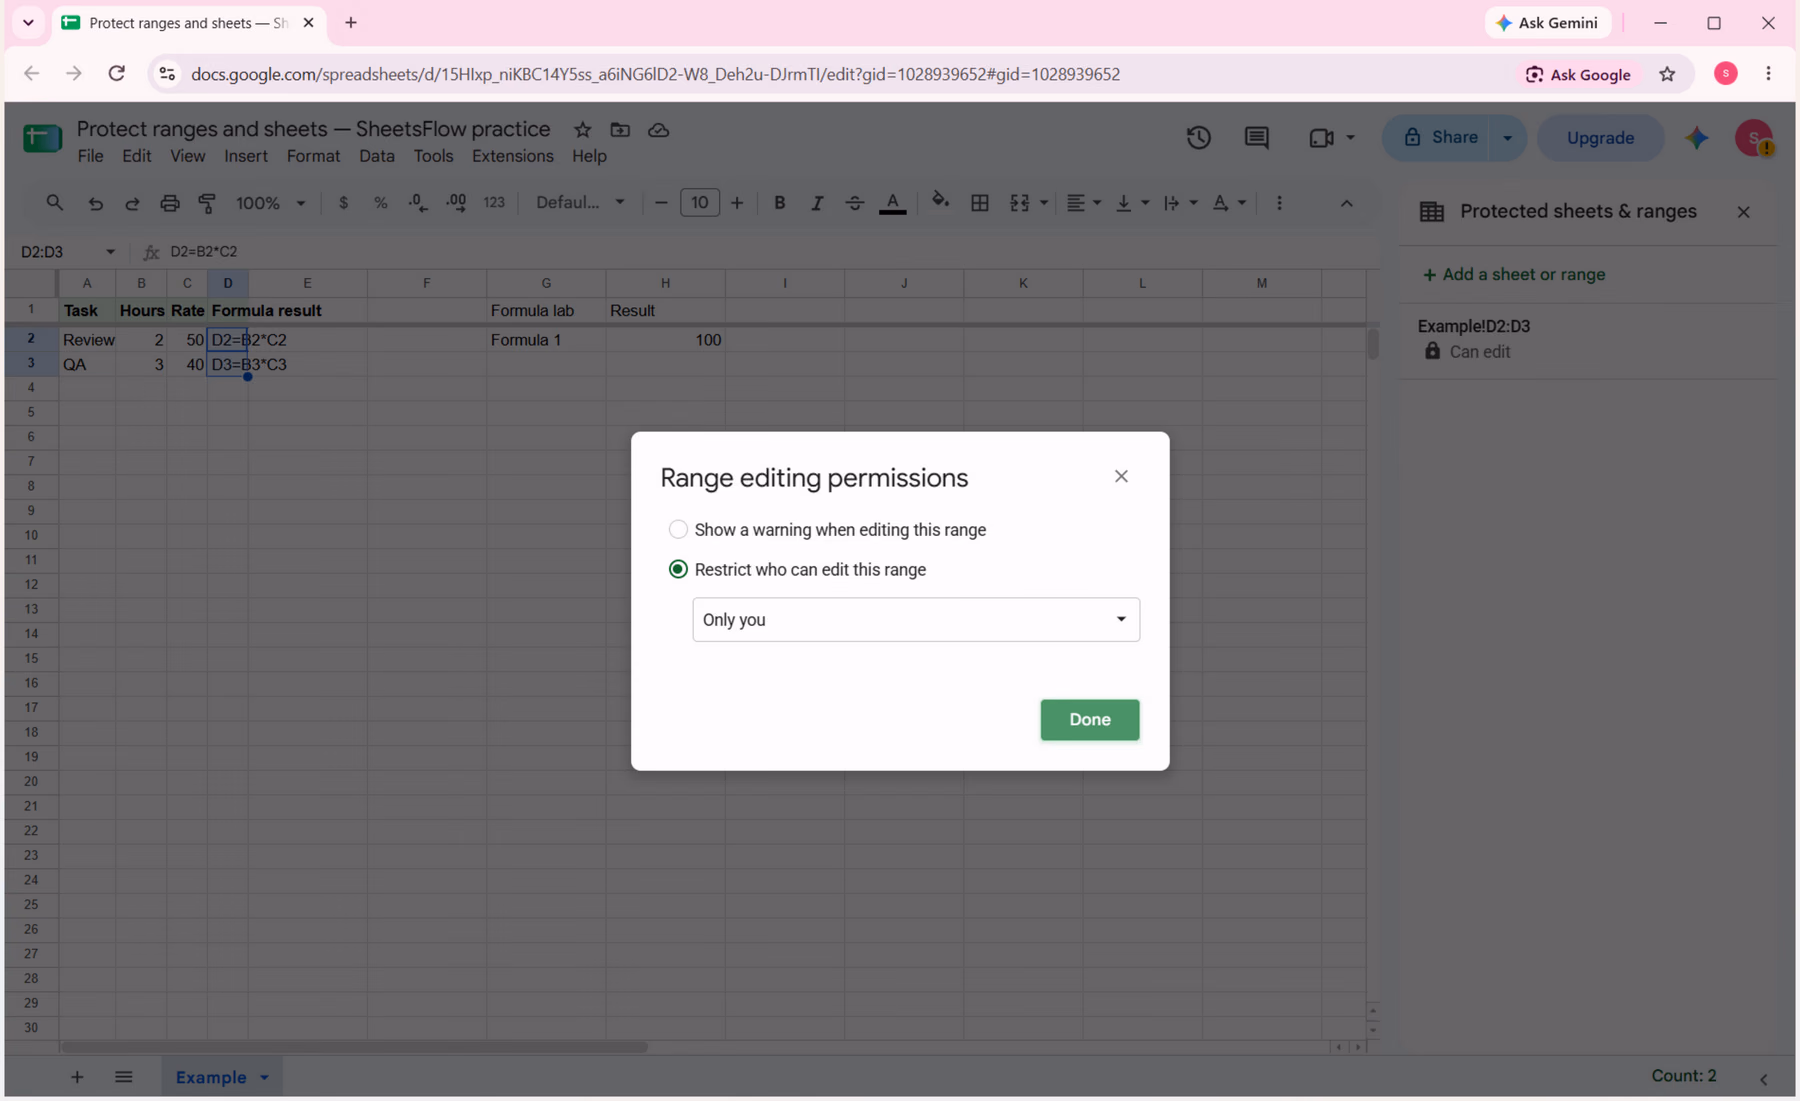Select 'Show a warning when editing this range'
Image resolution: width=1800 pixels, height=1101 pixels.
click(x=678, y=530)
